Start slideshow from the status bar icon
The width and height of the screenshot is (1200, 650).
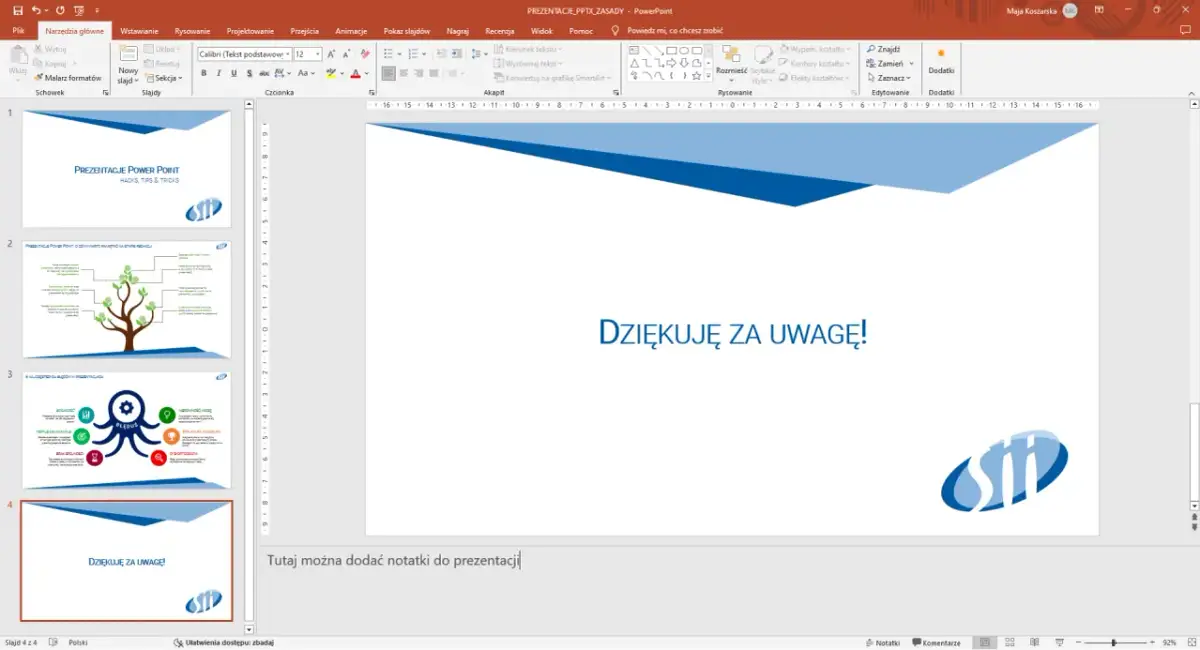point(1060,642)
